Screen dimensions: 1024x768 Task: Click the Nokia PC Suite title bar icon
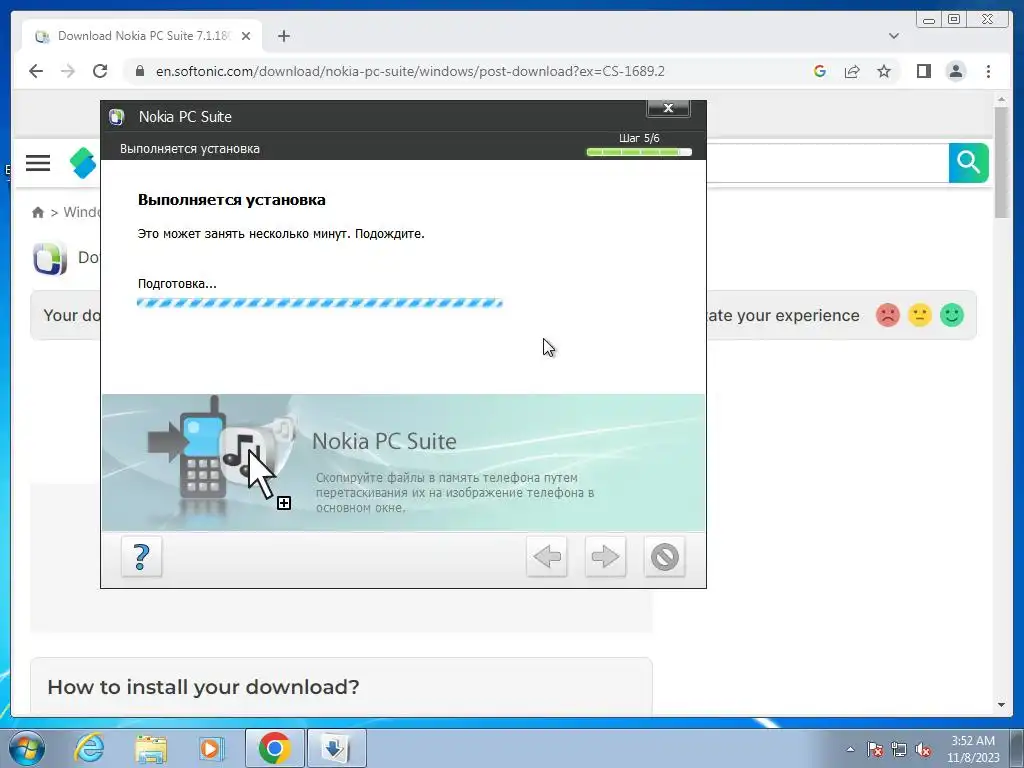pyautogui.click(x=117, y=117)
